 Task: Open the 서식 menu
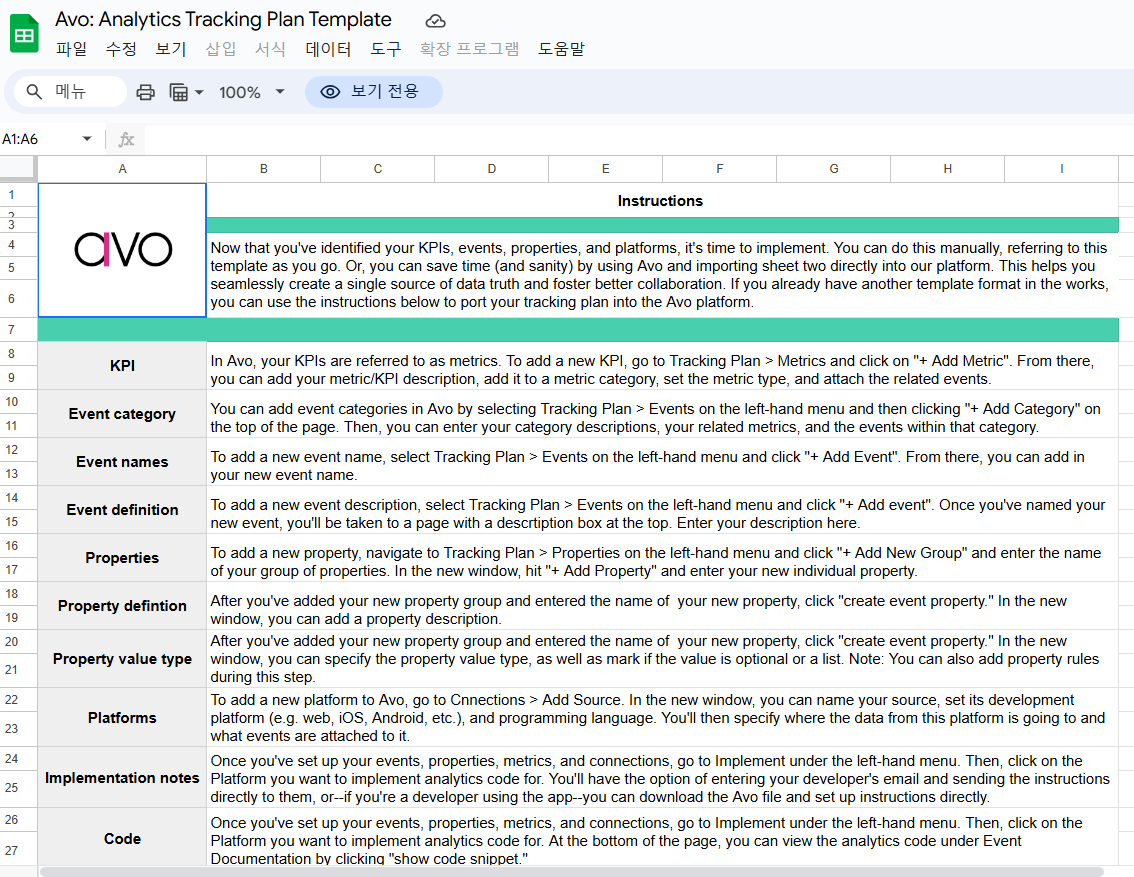pos(270,49)
